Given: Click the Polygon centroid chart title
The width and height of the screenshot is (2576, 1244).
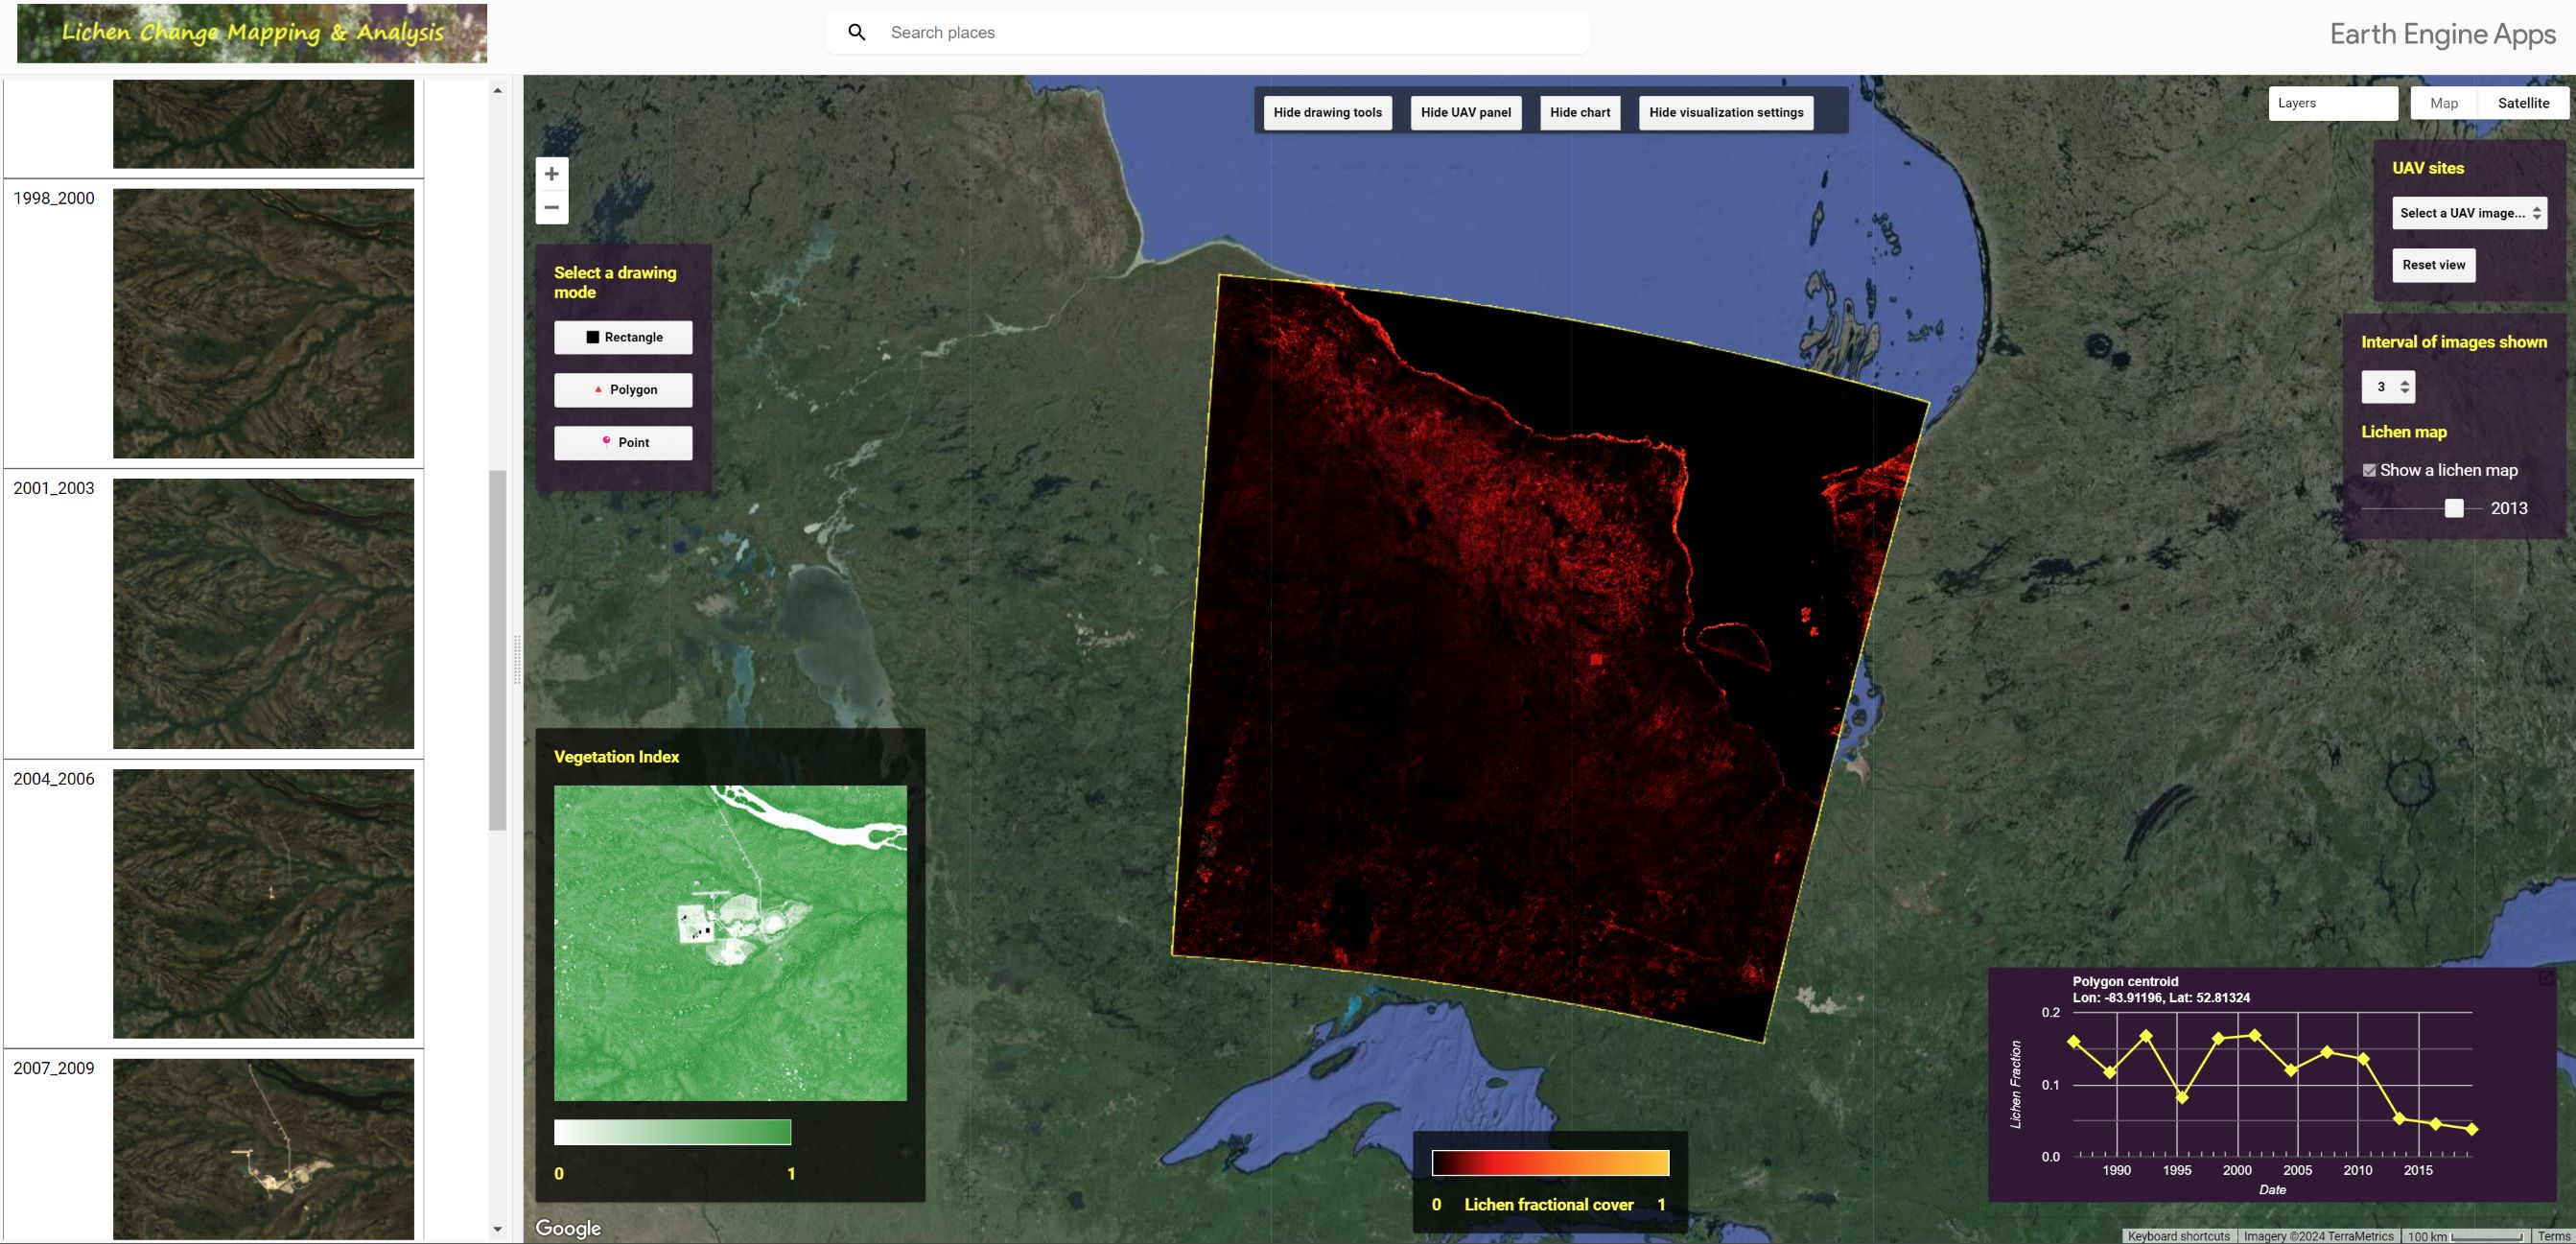Looking at the screenshot, I should (x=2125, y=981).
